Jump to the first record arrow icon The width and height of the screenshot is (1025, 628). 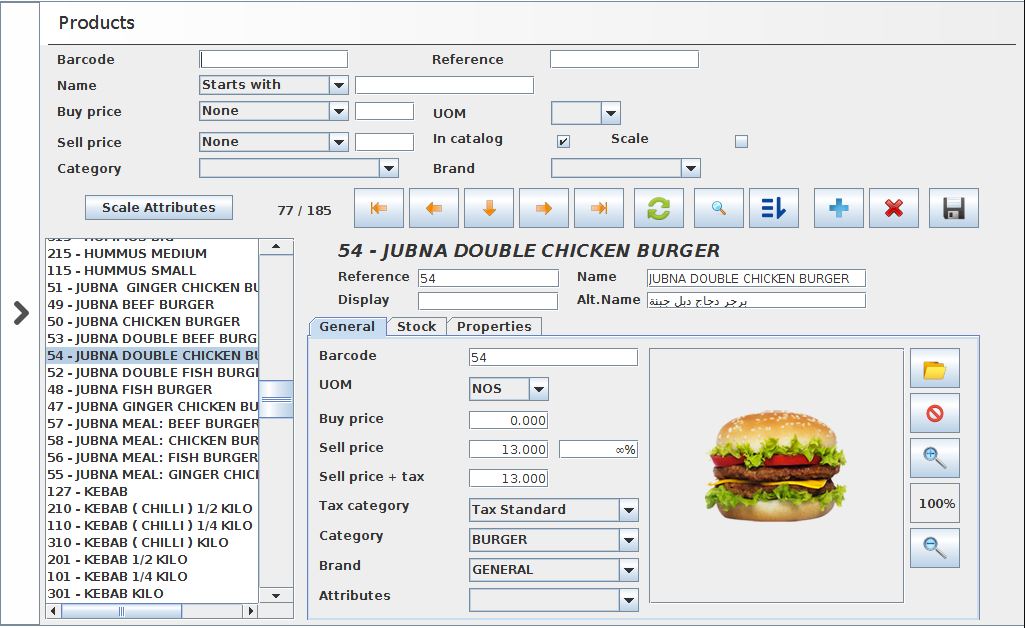coord(379,208)
